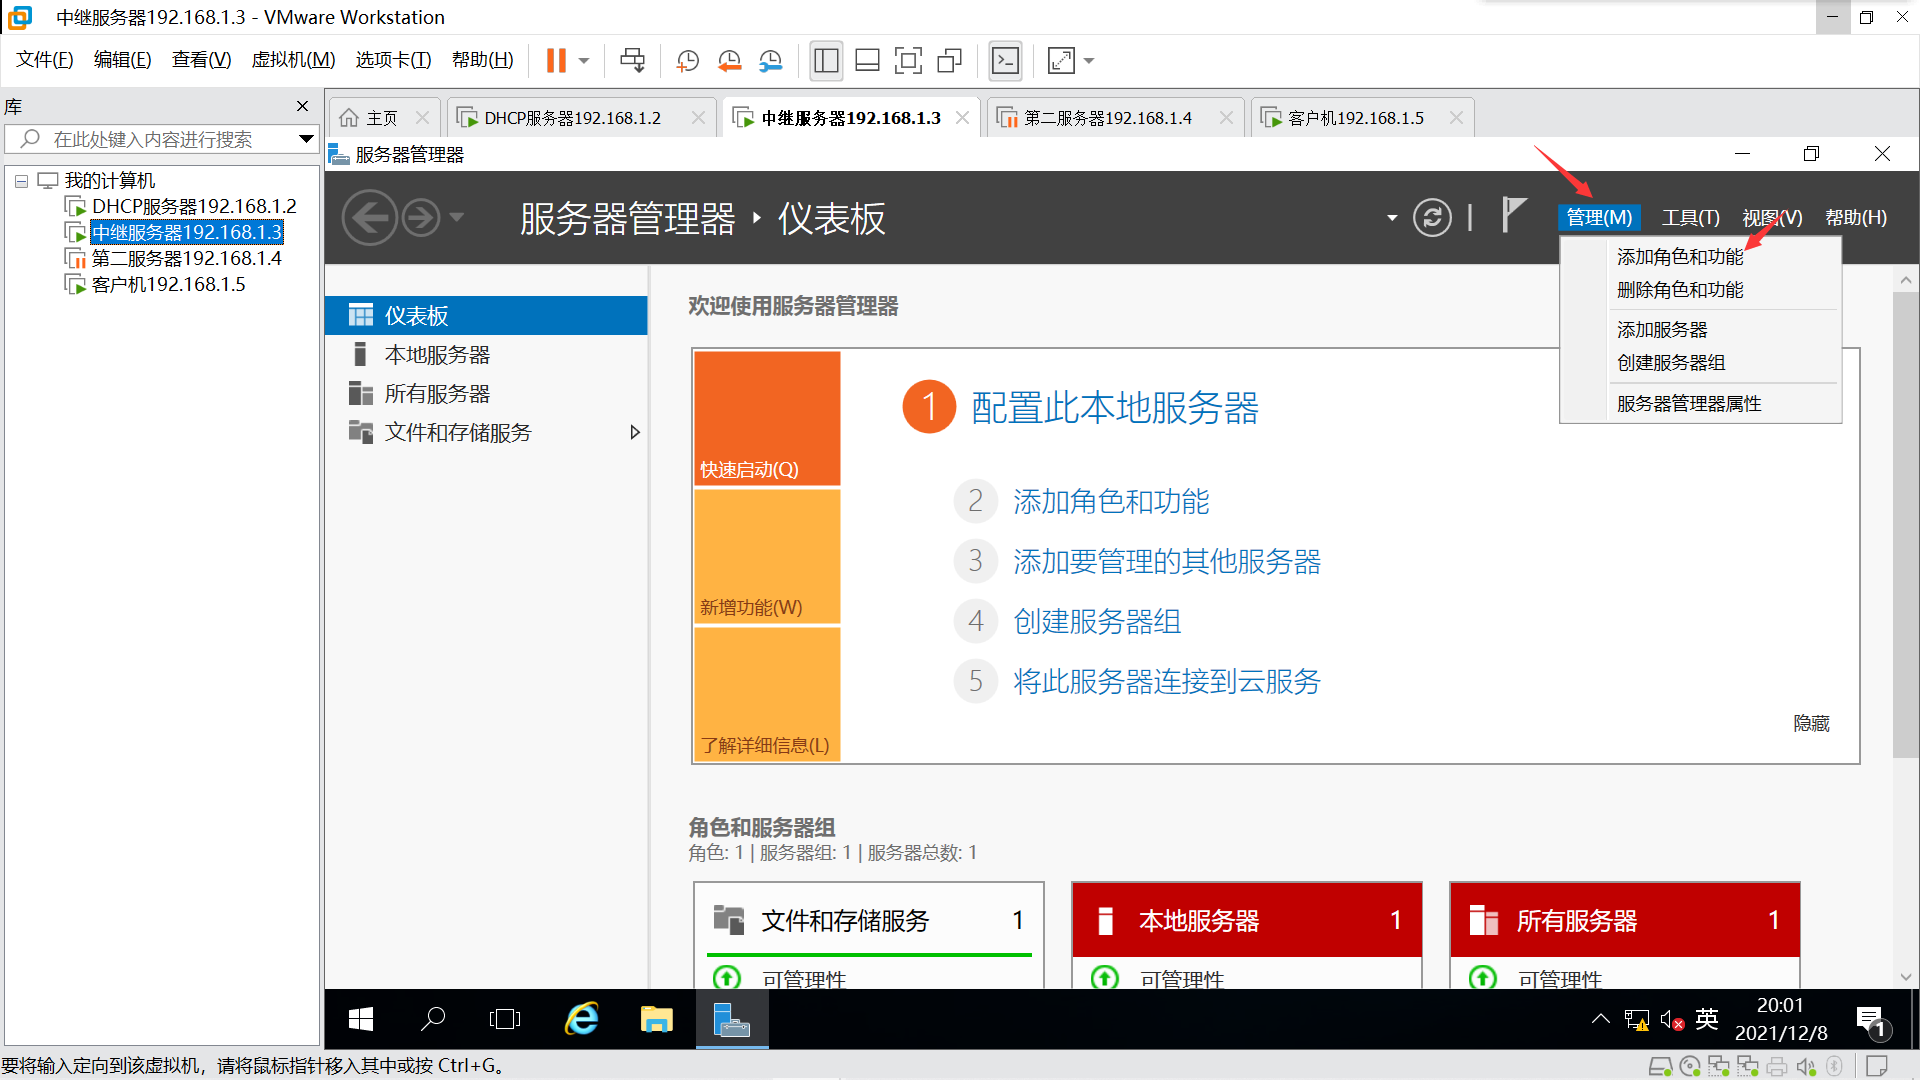Click the VMware pause virtual machine icon
The width and height of the screenshot is (1920, 1080).
tap(556, 61)
